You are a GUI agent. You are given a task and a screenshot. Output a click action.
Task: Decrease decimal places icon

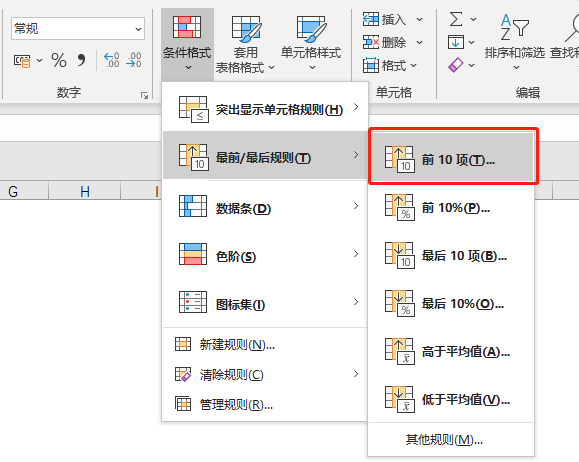coord(134,60)
